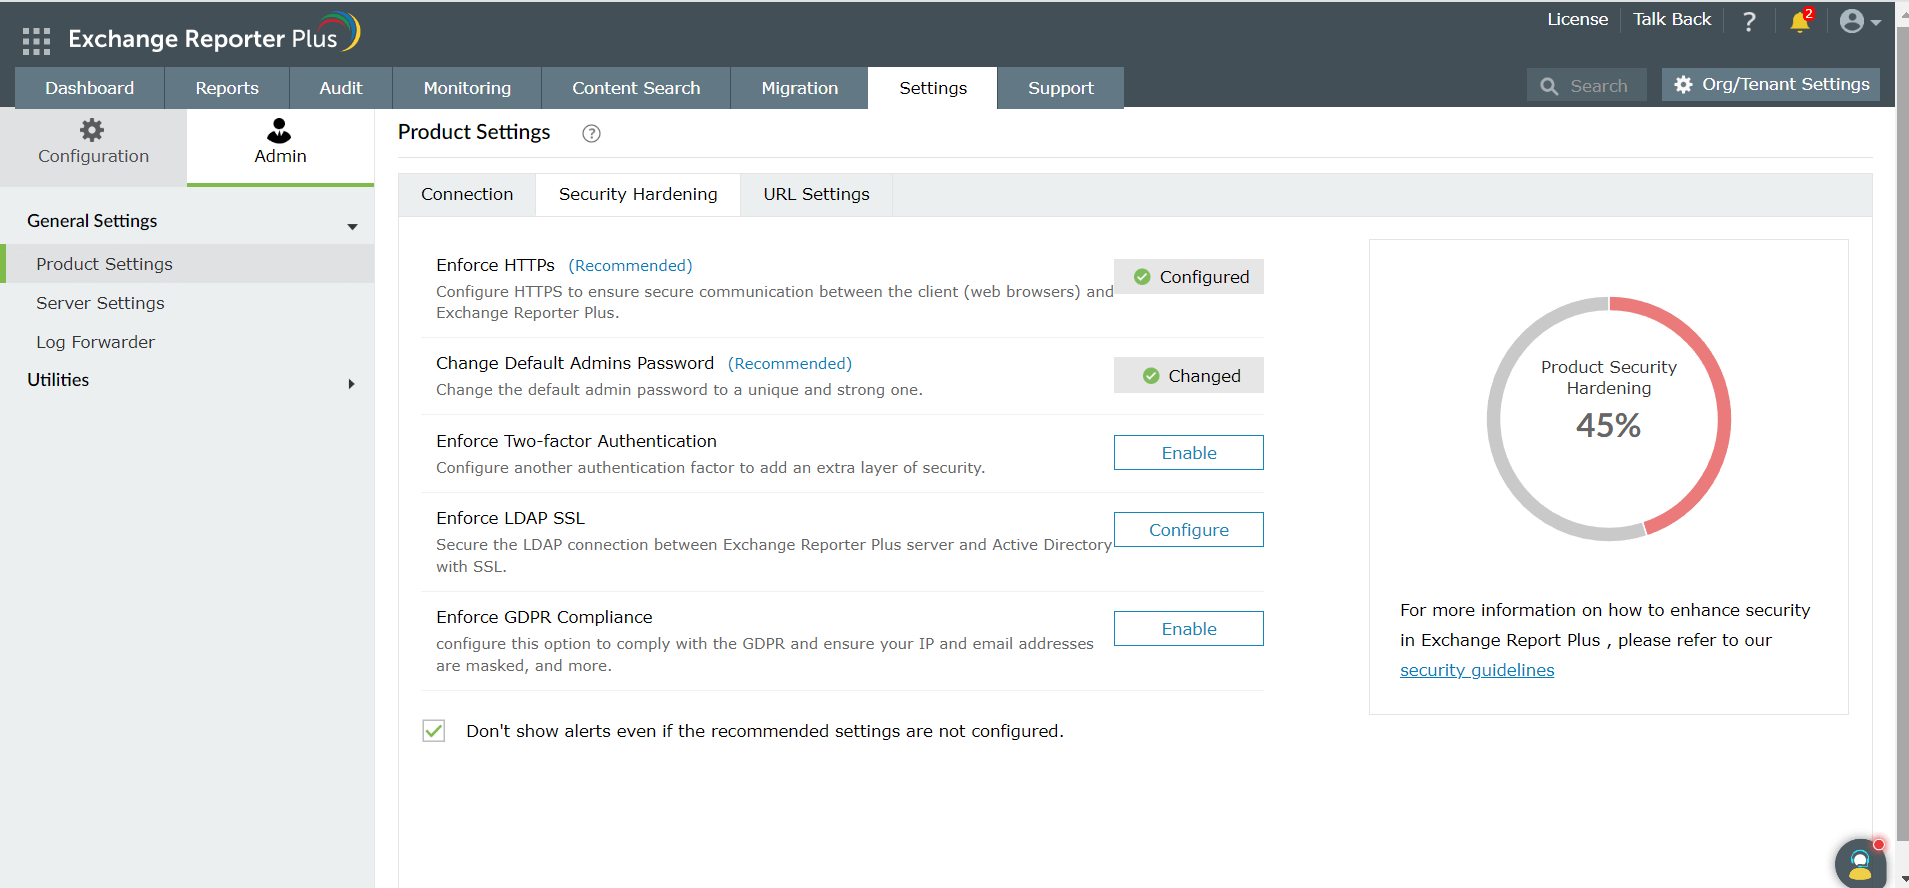
Task: Select the Security Hardening sub-tab
Action: pyautogui.click(x=638, y=194)
